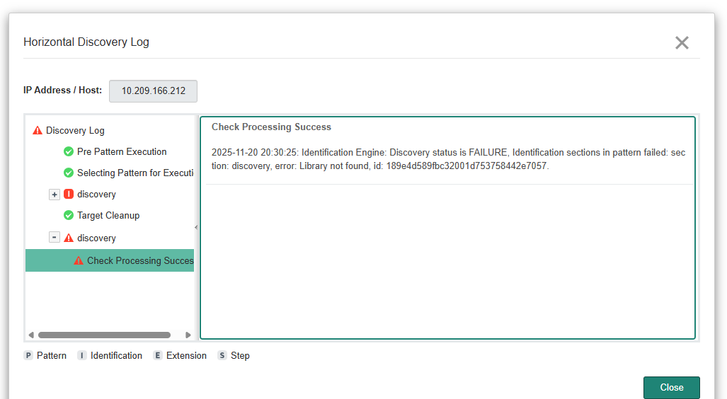This screenshot has width=727, height=399.
Task: Click the green check icon for Pre Pattern Execution
Action: pyautogui.click(x=69, y=152)
